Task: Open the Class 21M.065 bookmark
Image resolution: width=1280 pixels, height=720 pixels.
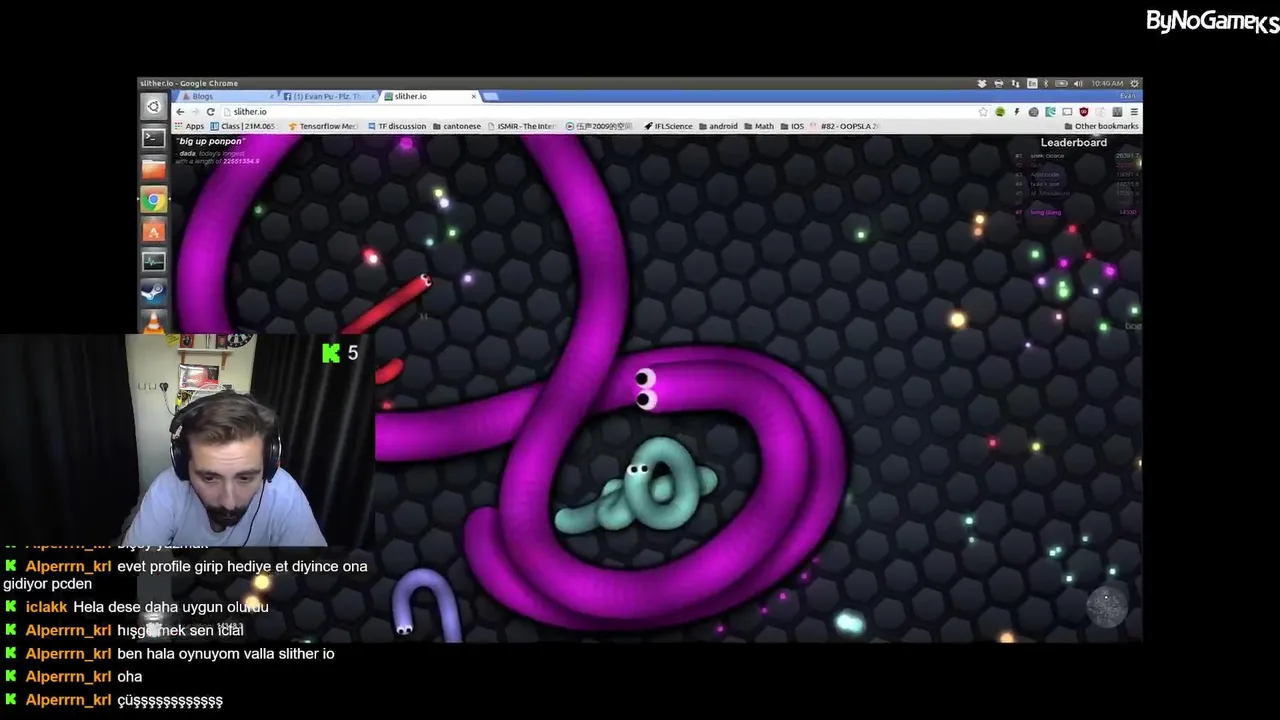Action: tap(243, 126)
